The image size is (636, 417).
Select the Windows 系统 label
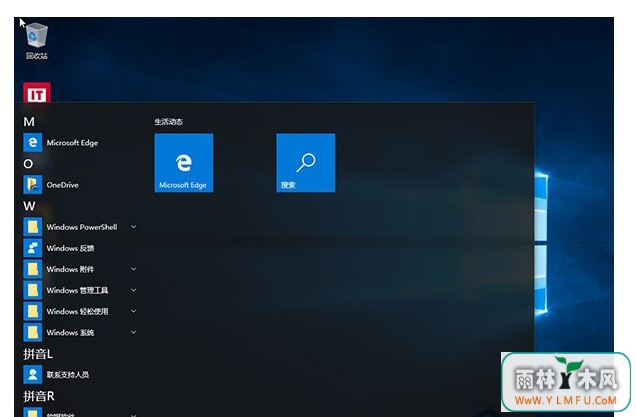pyautogui.click(x=70, y=333)
